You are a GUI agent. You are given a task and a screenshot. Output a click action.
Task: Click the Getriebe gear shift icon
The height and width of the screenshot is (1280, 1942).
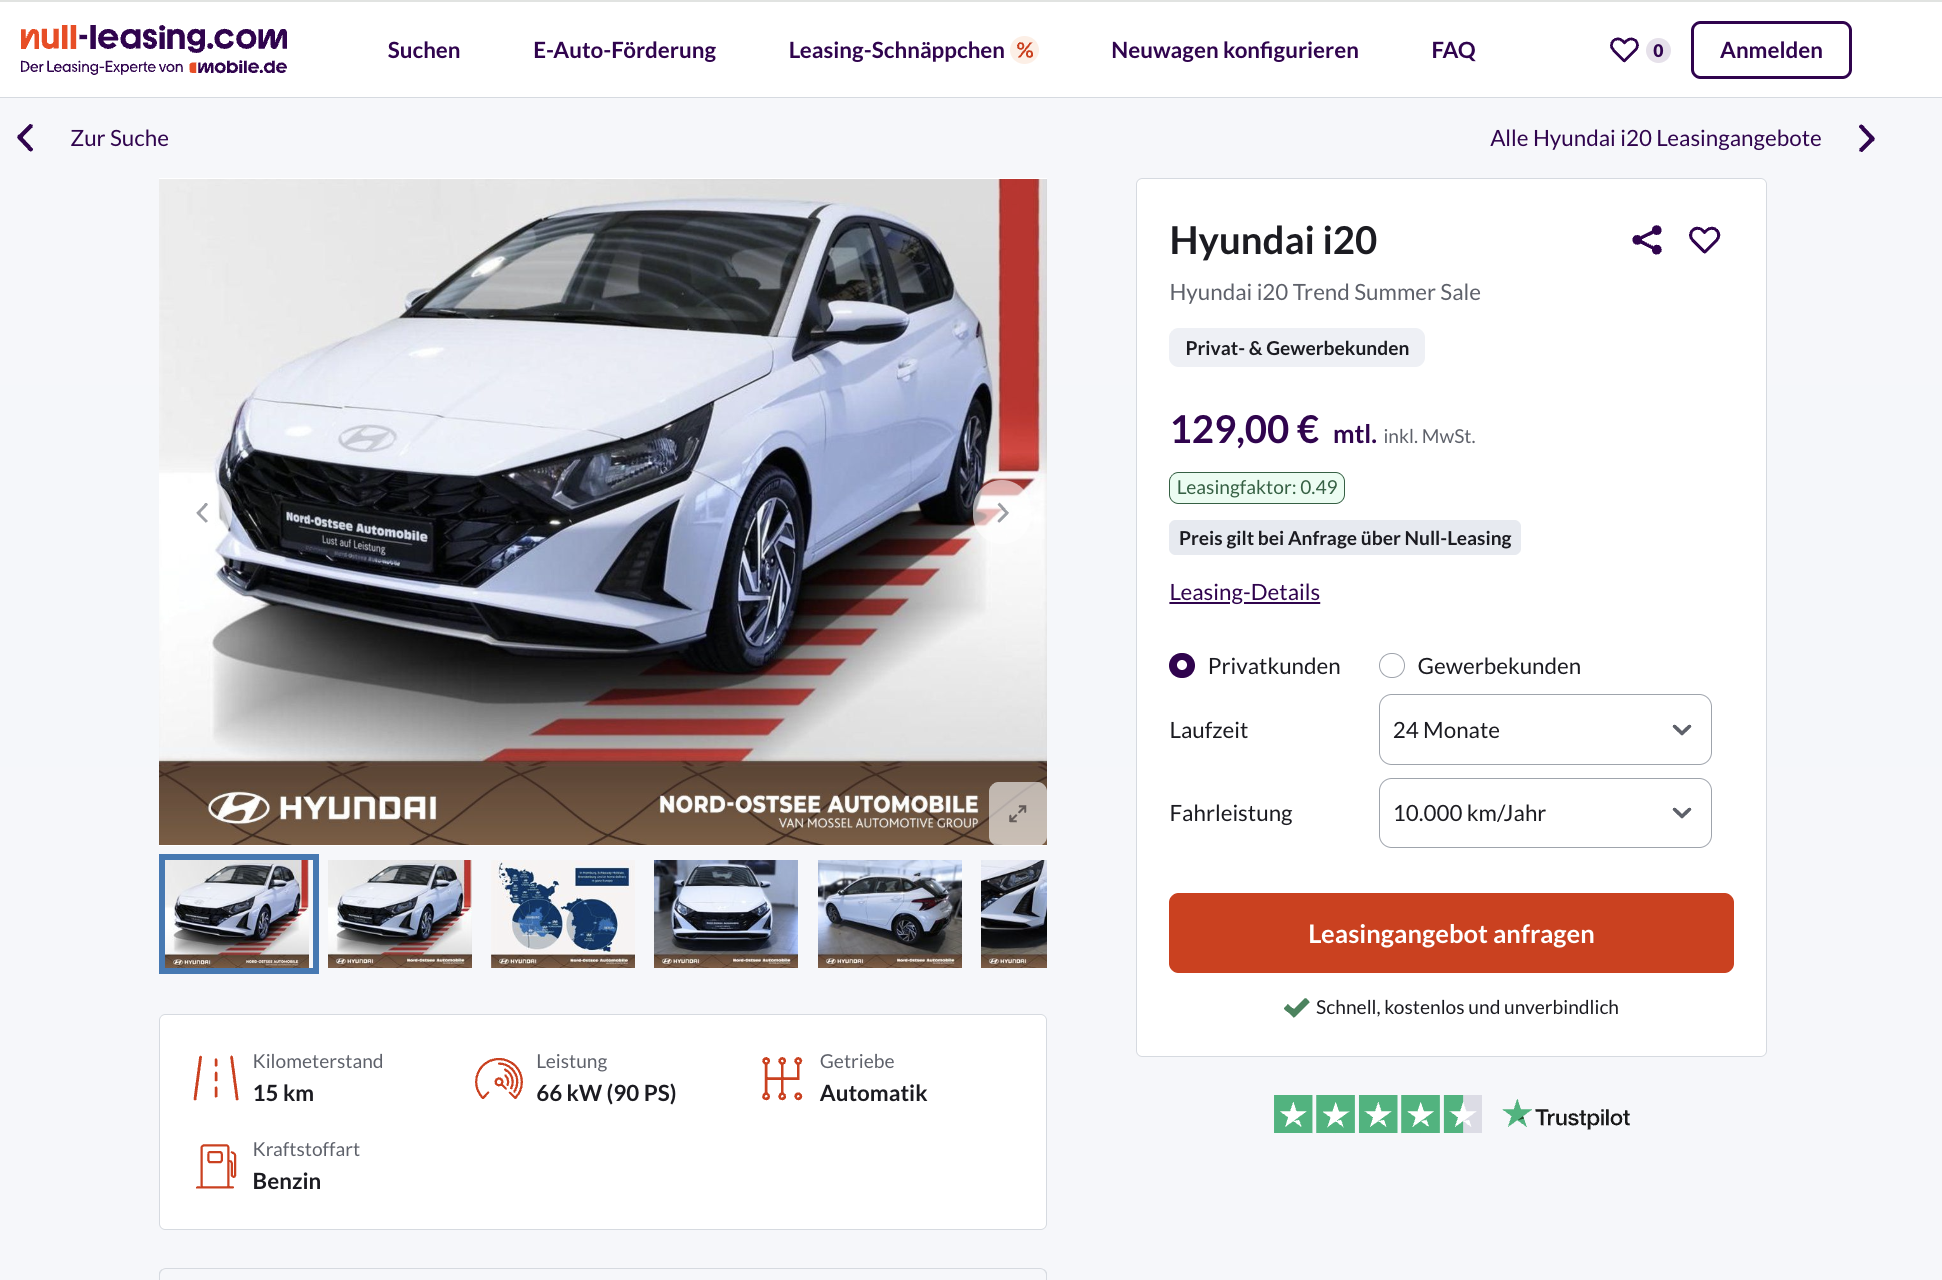tap(782, 1078)
